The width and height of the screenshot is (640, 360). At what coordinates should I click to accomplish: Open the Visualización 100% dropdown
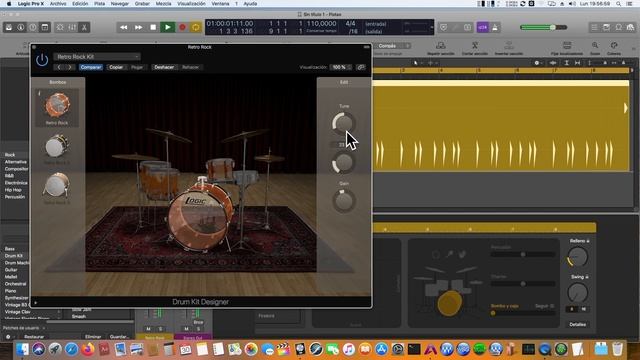(340, 67)
